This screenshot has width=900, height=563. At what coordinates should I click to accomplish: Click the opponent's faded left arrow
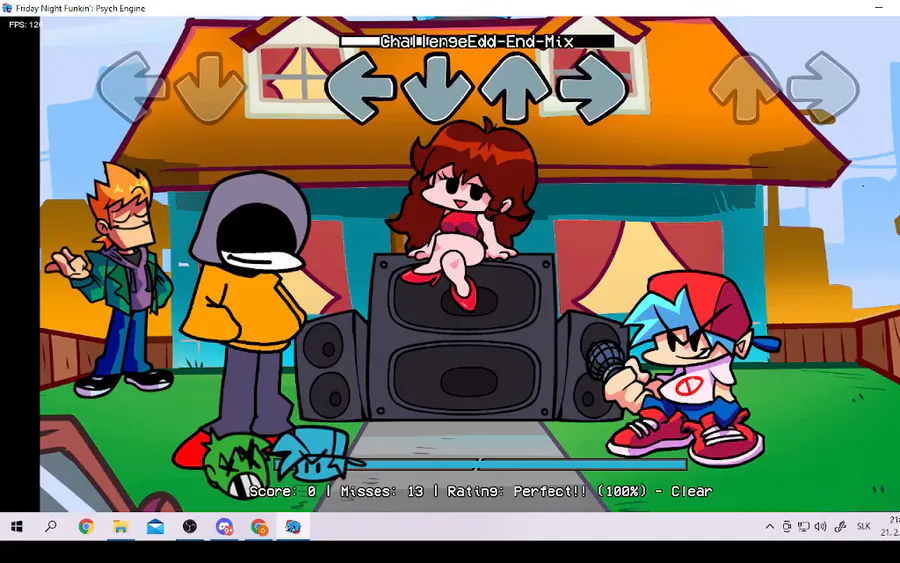tap(131, 87)
